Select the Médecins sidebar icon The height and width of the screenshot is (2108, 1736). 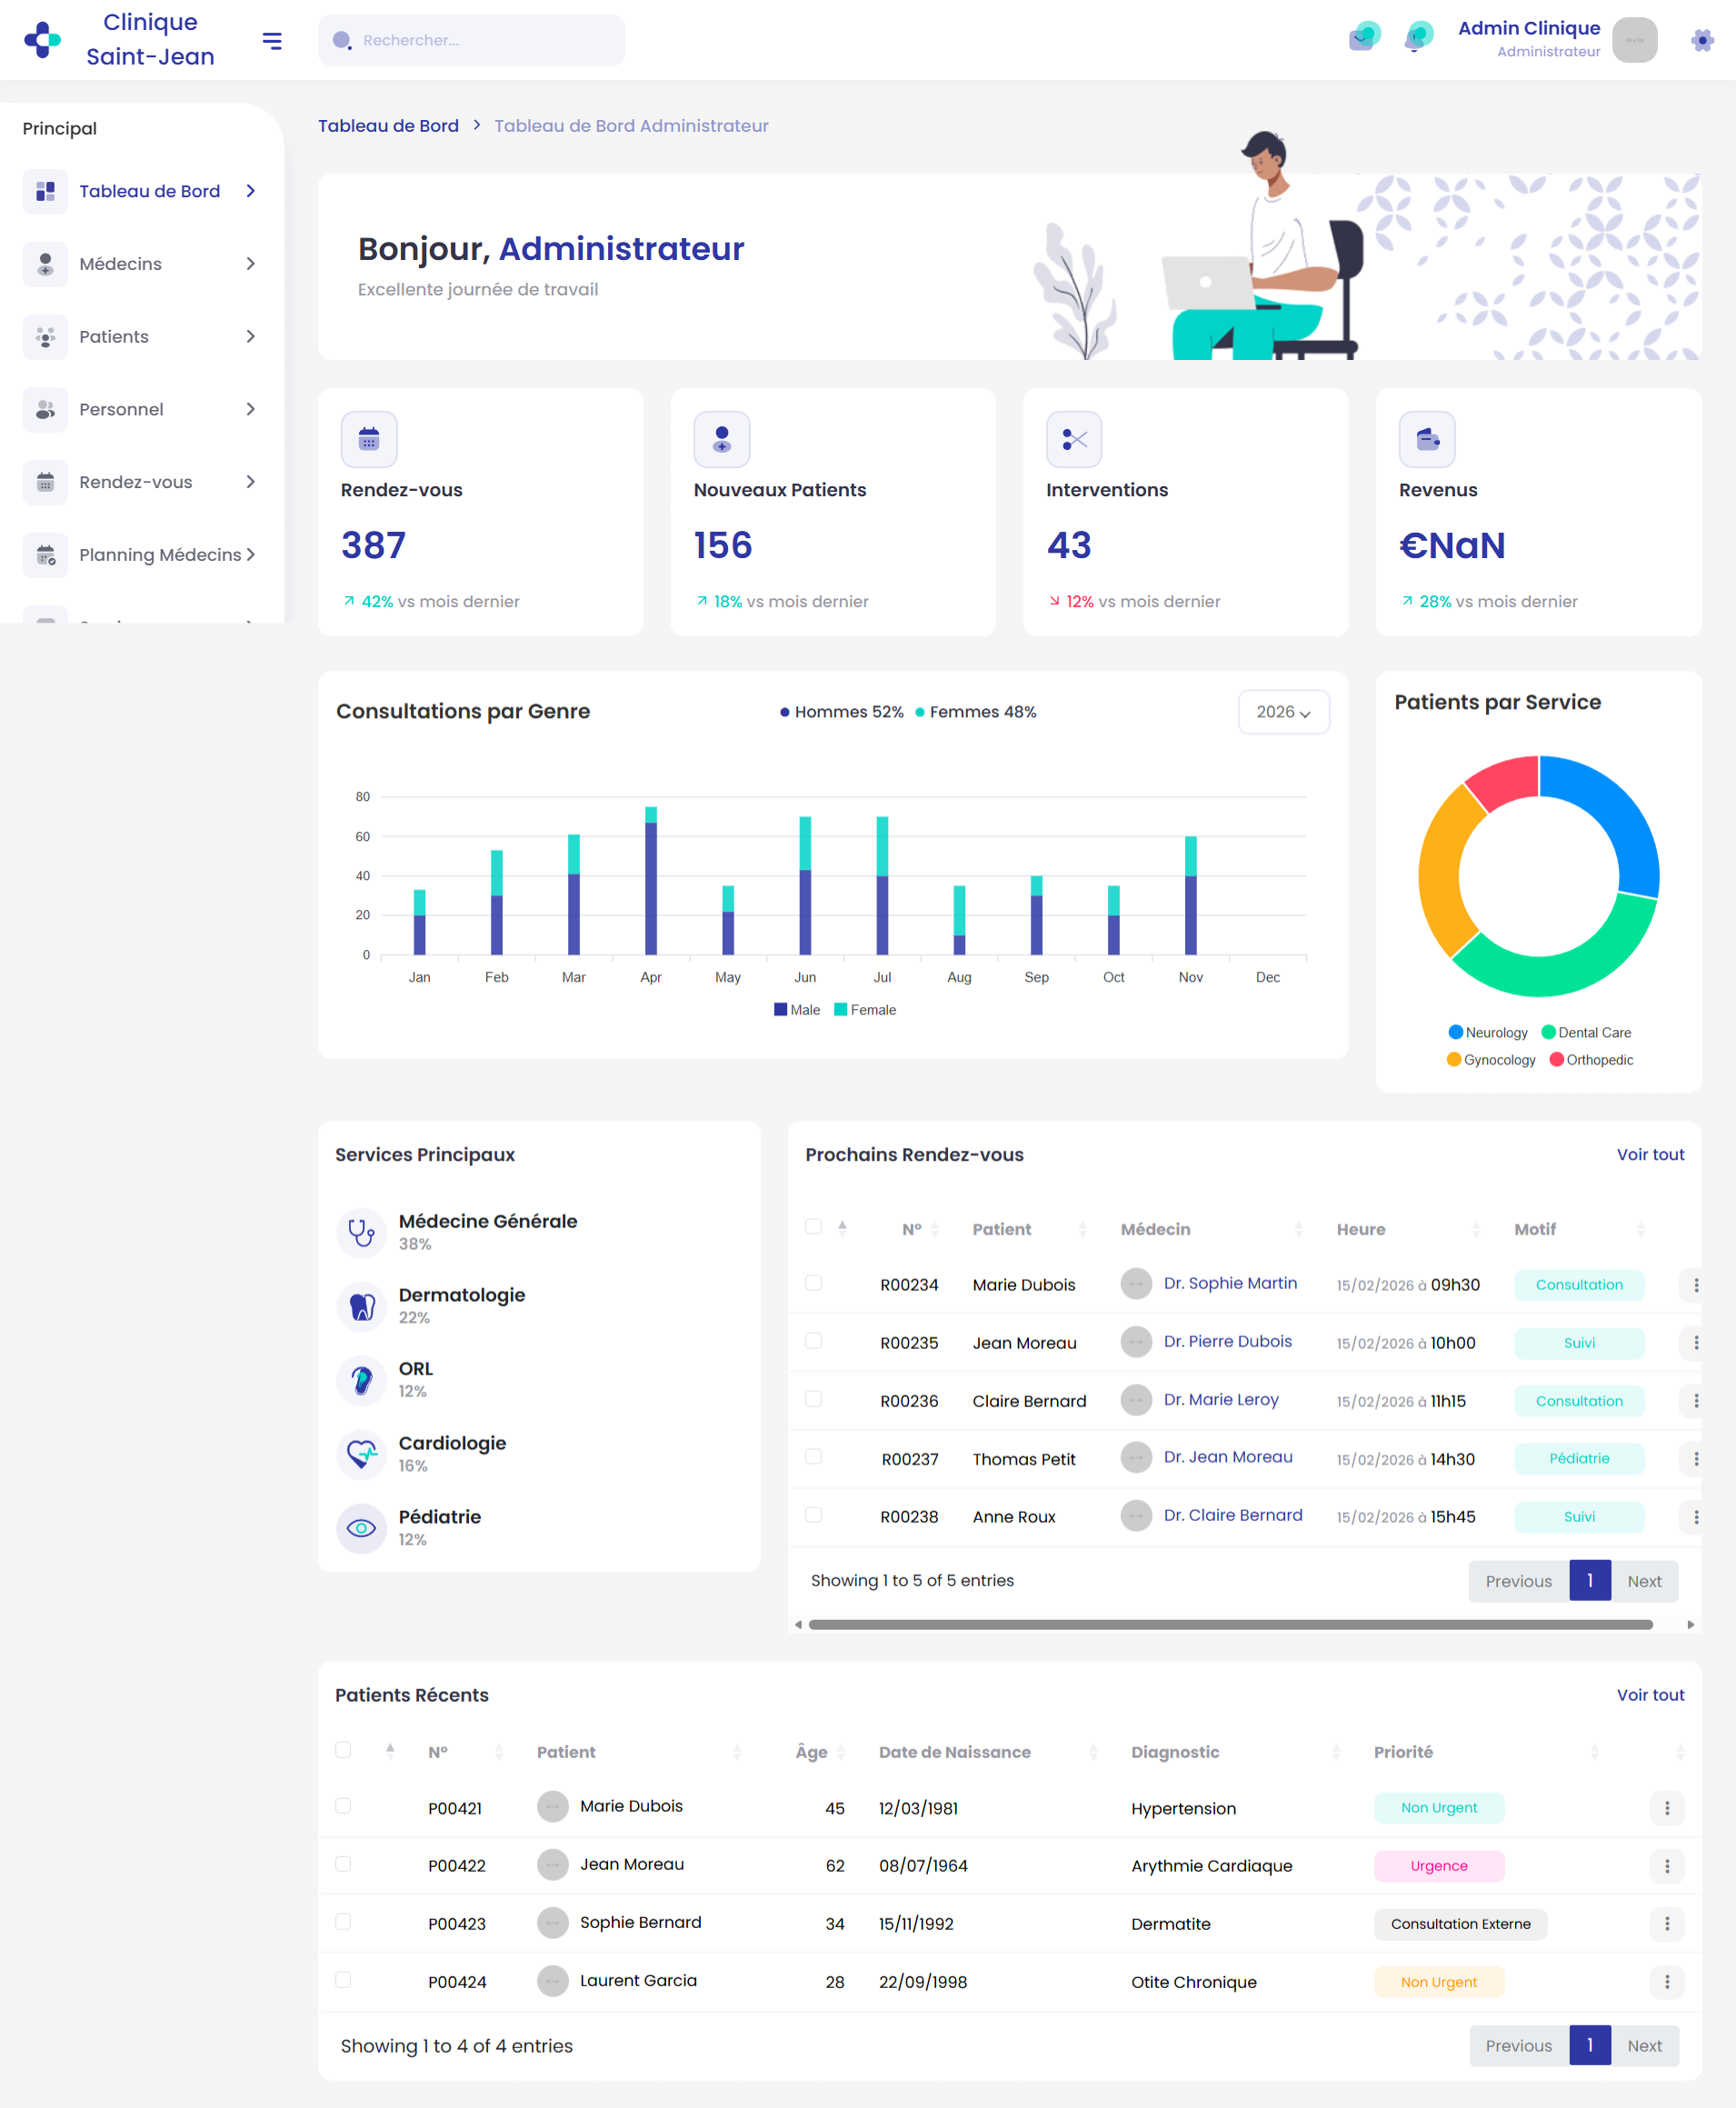[x=45, y=263]
